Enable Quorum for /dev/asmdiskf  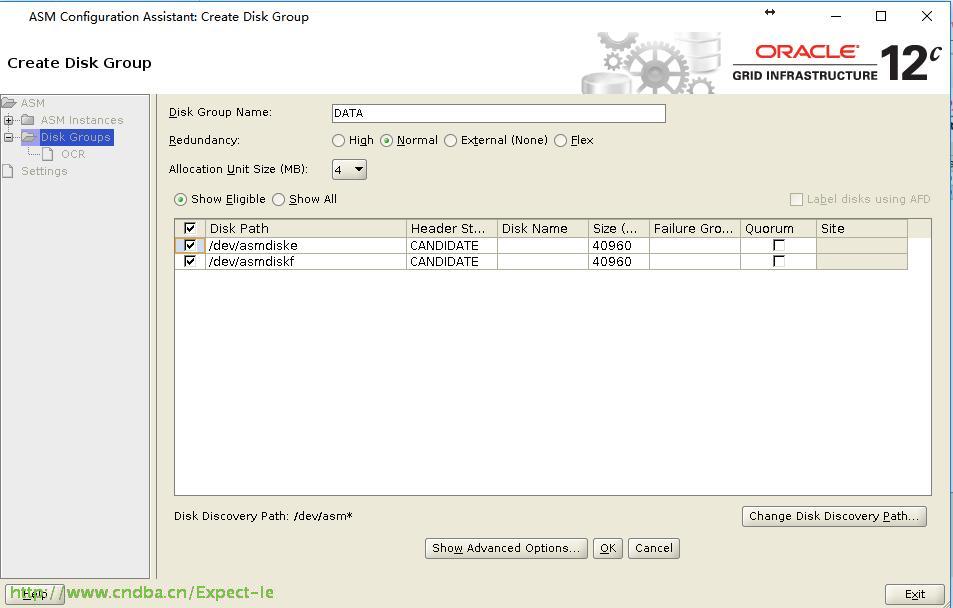[779, 261]
